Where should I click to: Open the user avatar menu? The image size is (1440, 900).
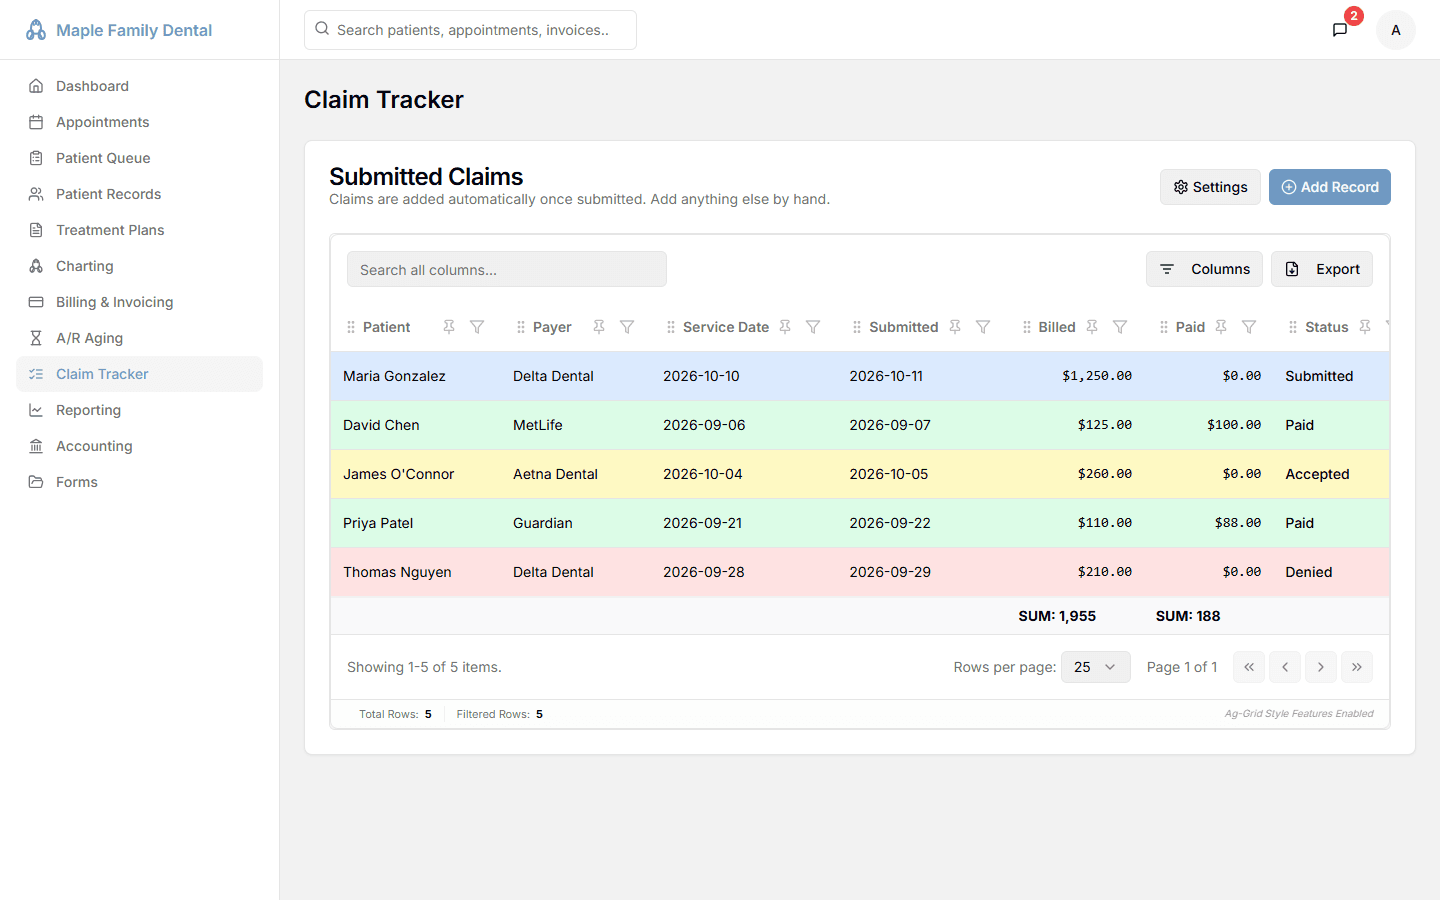[1396, 30]
